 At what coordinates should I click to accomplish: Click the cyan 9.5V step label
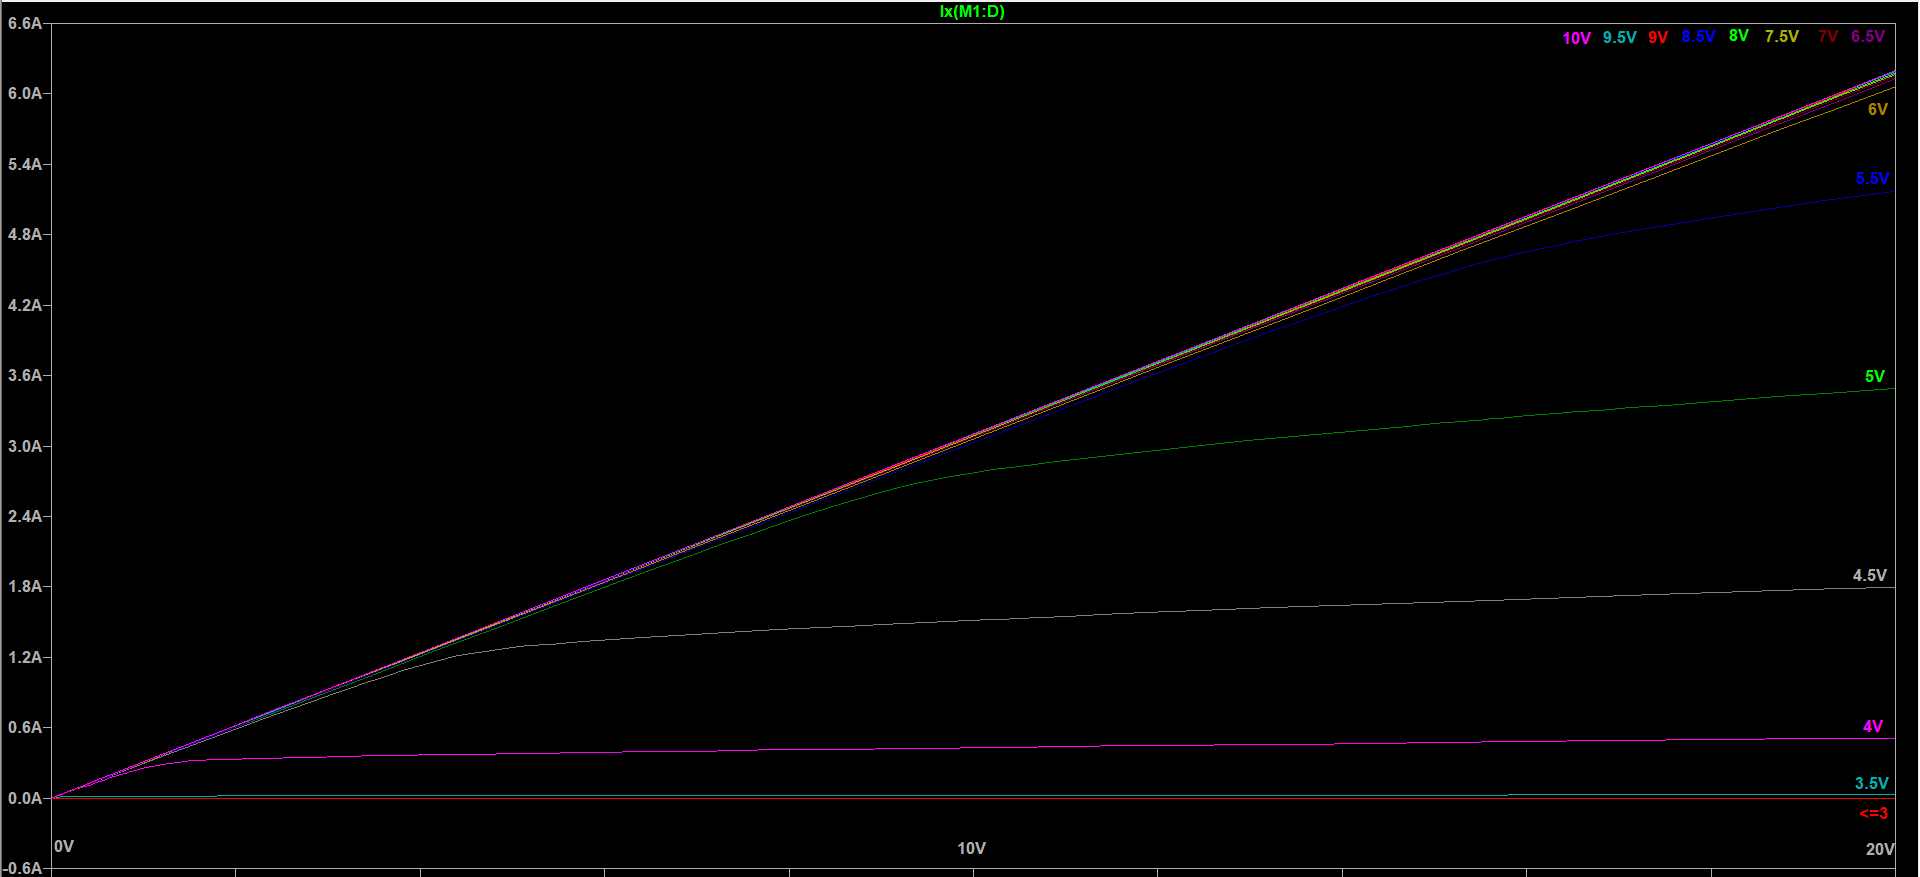(x=1619, y=38)
